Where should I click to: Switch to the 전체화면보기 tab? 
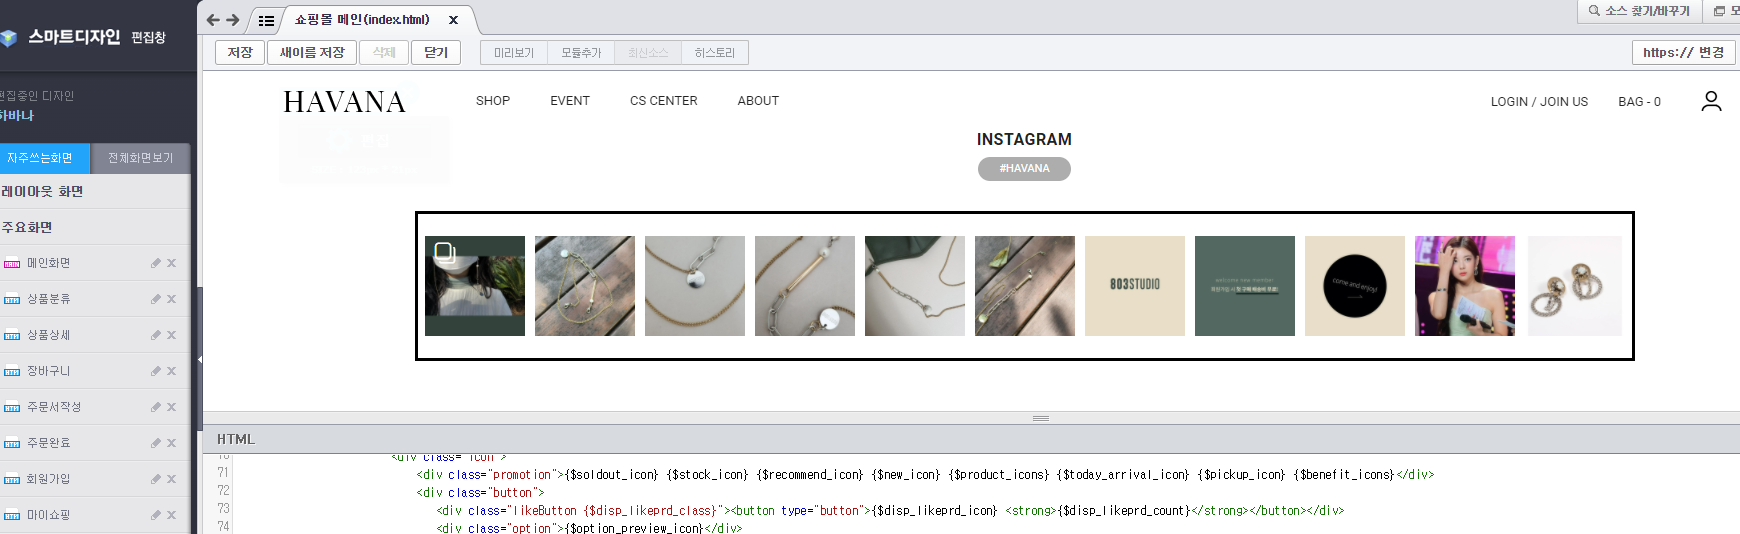pyautogui.click(x=140, y=158)
